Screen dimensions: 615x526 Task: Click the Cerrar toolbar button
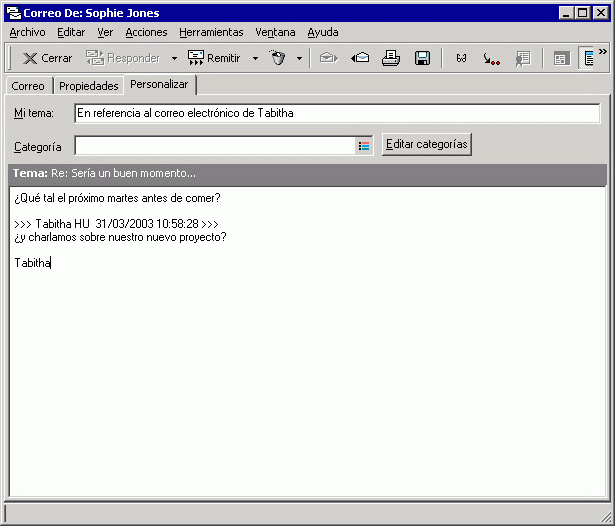pos(47,58)
